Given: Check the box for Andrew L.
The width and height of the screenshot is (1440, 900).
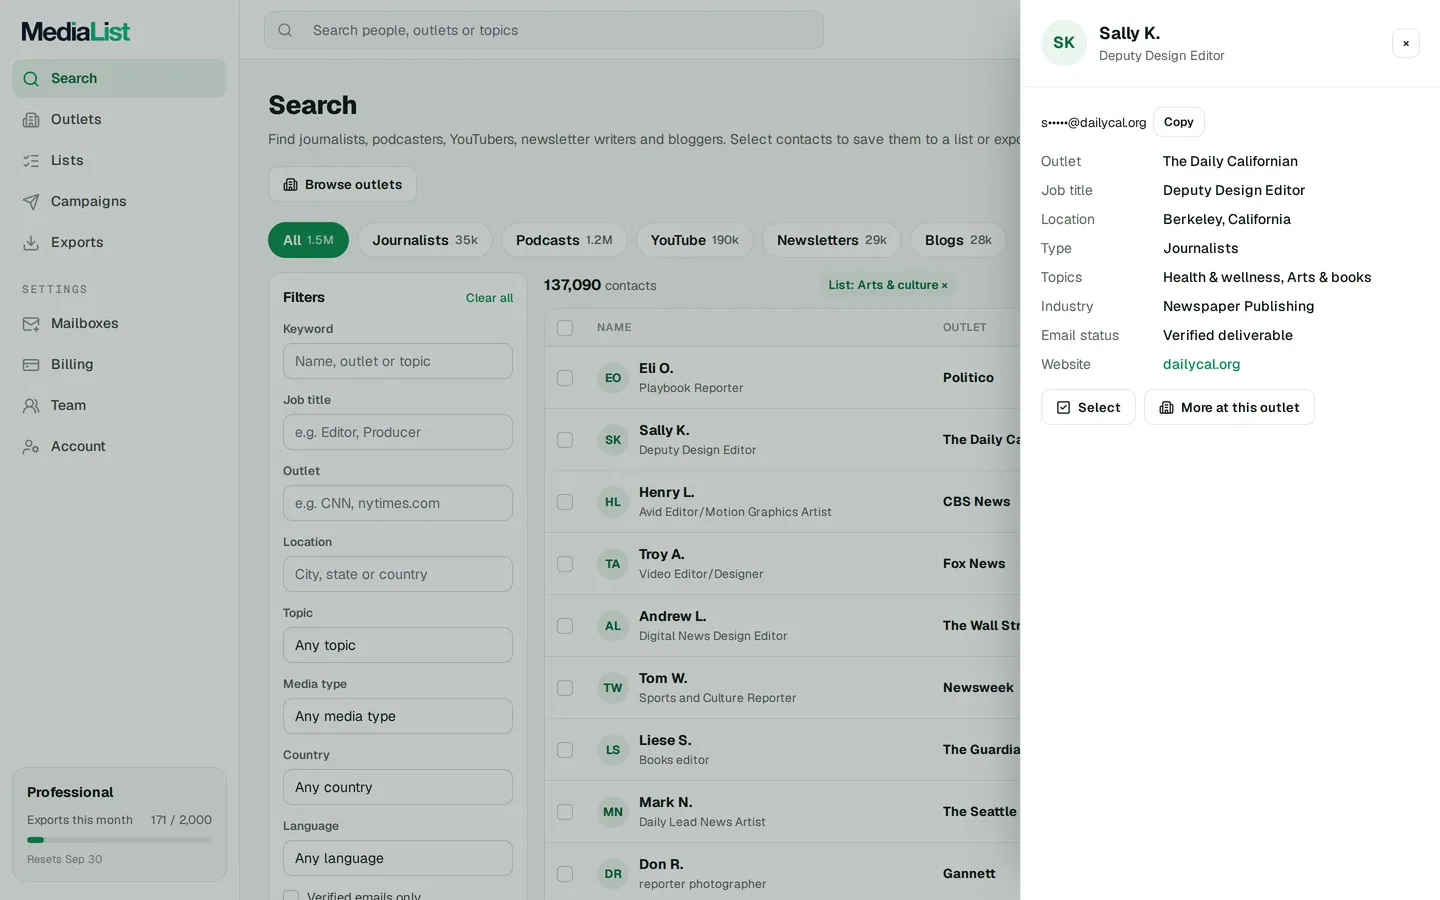Looking at the screenshot, I should tap(565, 626).
